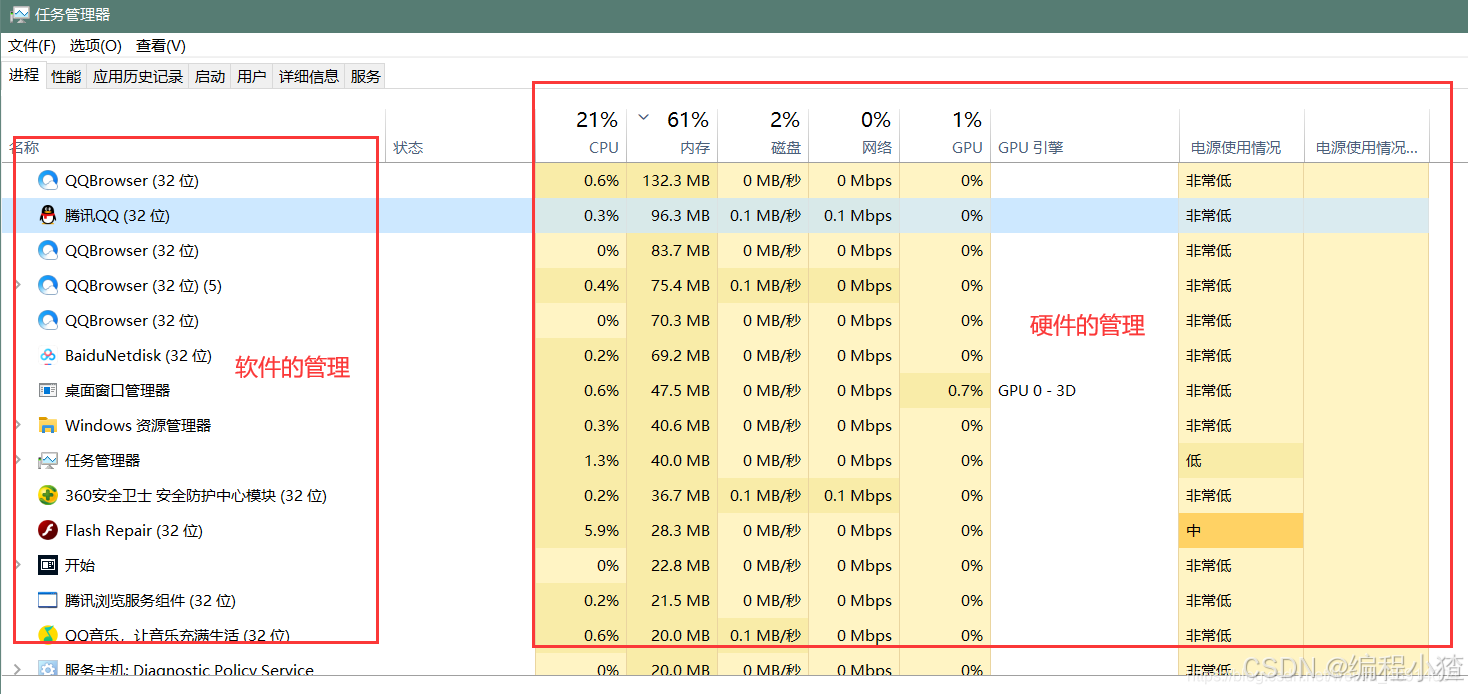Click the 腾讯QQ (32 位) name text
The height and width of the screenshot is (694, 1468).
117,216
